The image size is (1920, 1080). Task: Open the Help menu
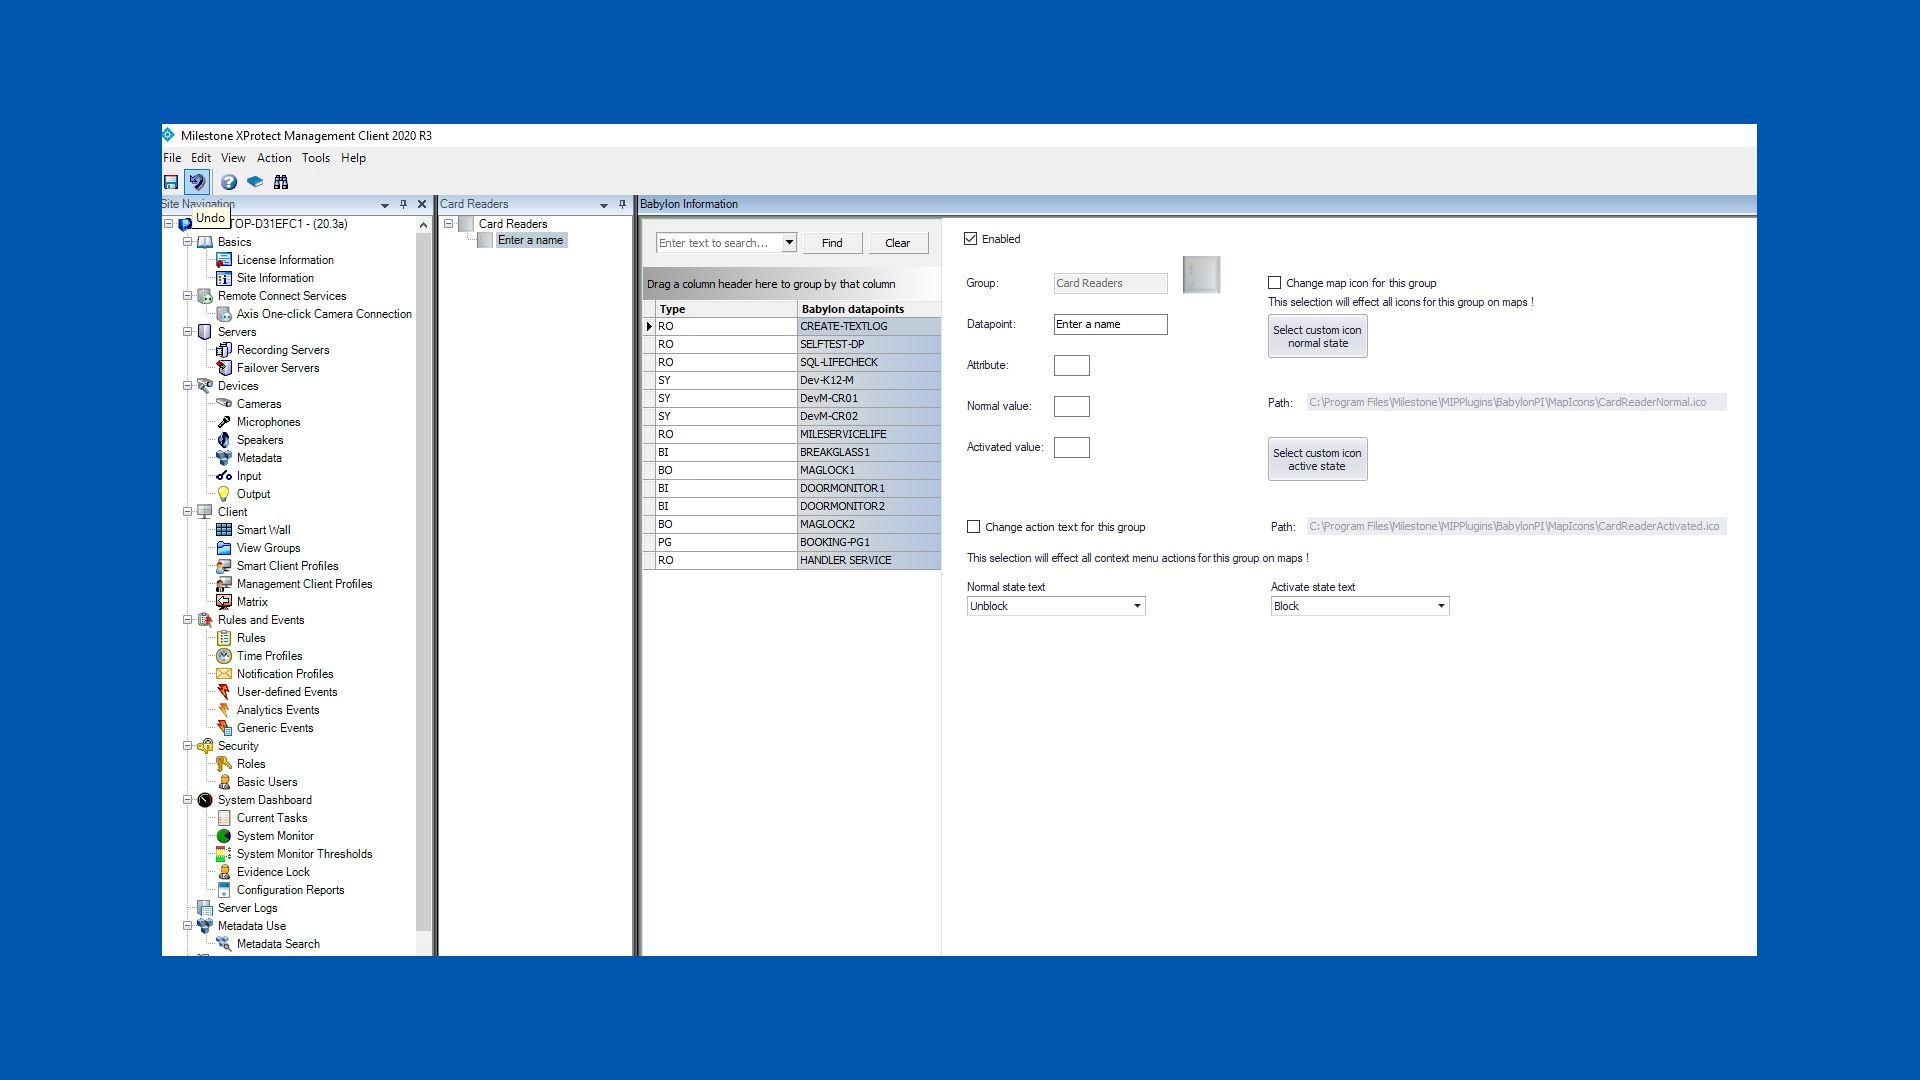[x=353, y=158]
